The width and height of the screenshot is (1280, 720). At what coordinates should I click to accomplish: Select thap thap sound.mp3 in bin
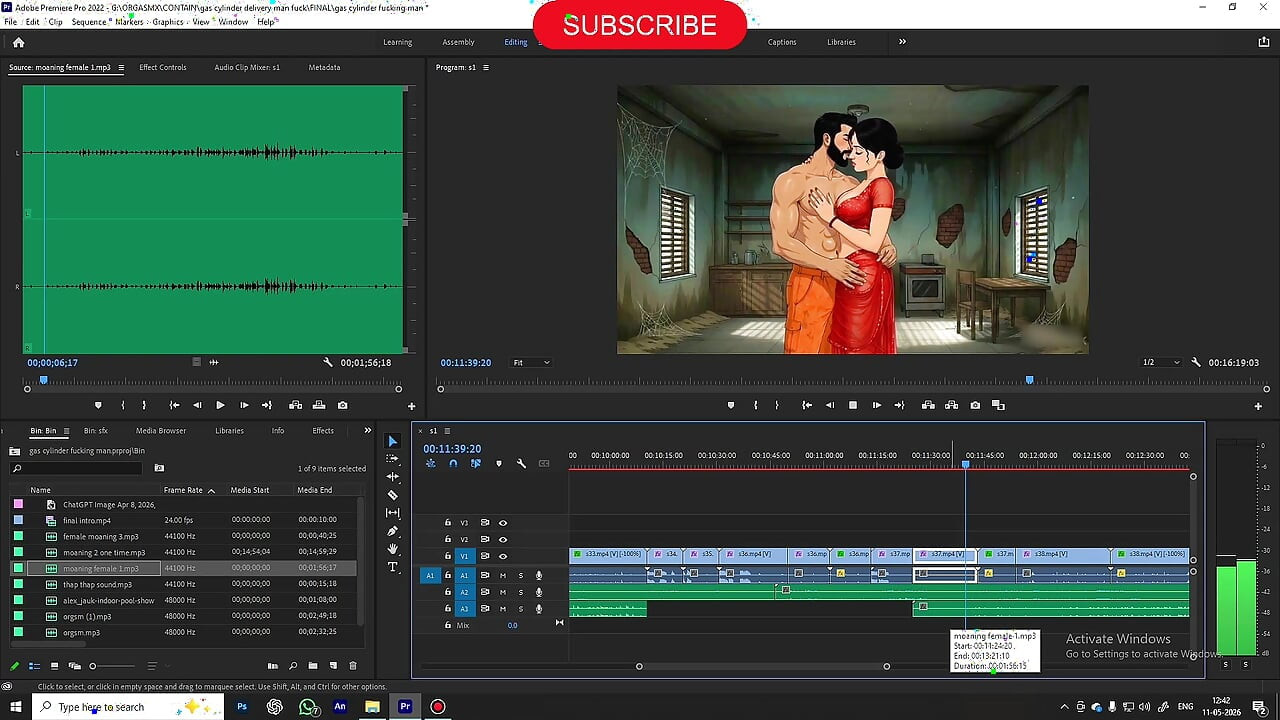[97, 584]
